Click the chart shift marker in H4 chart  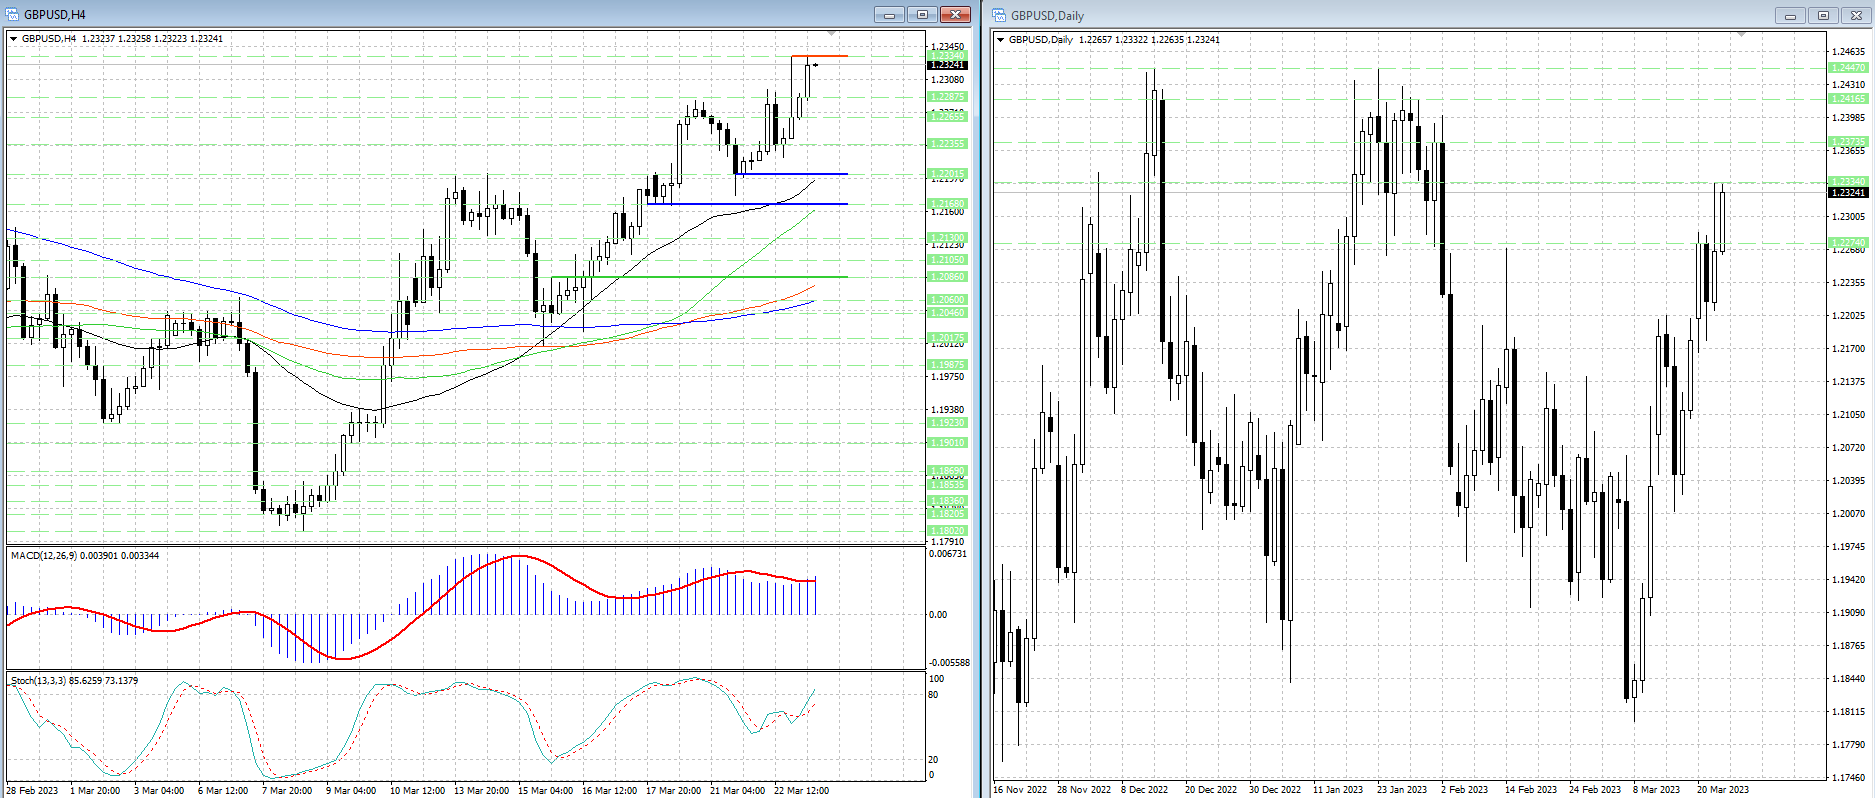pos(832,35)
